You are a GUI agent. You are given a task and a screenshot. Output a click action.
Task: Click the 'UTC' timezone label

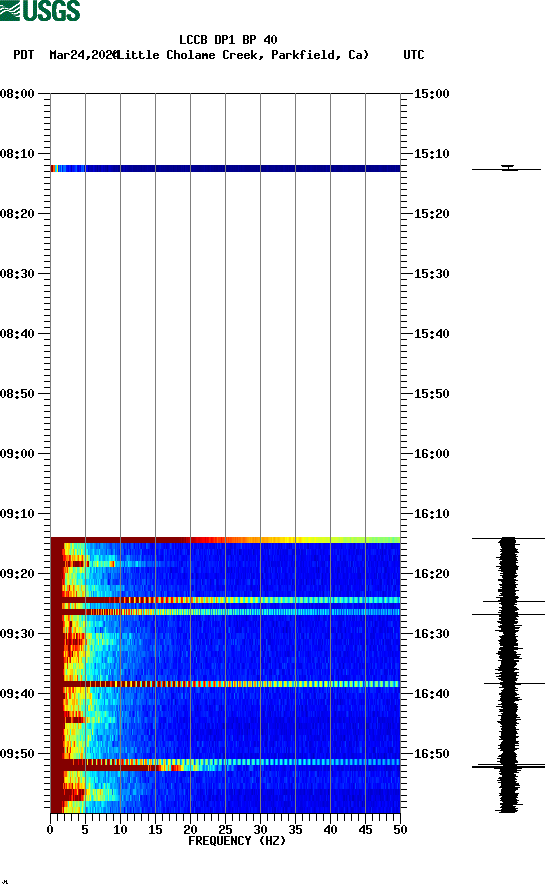pos(414,55)
